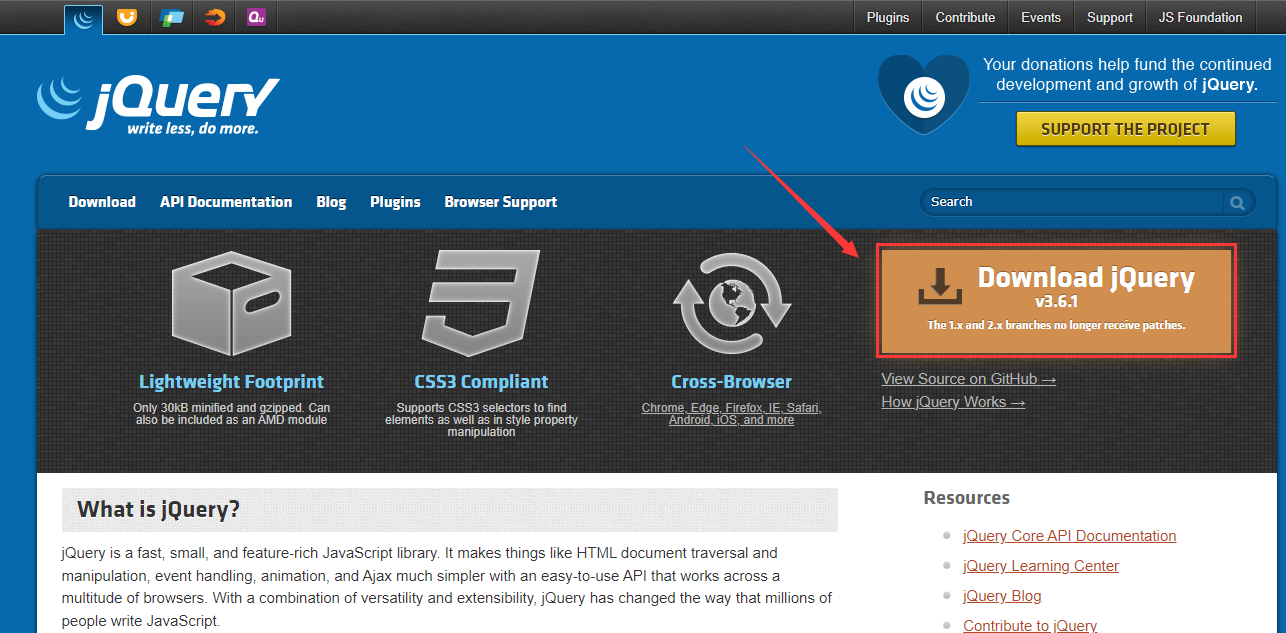Open Plugins in the top bar
The height and width of the screenshot is (633, 1286).
pos(888,17)
